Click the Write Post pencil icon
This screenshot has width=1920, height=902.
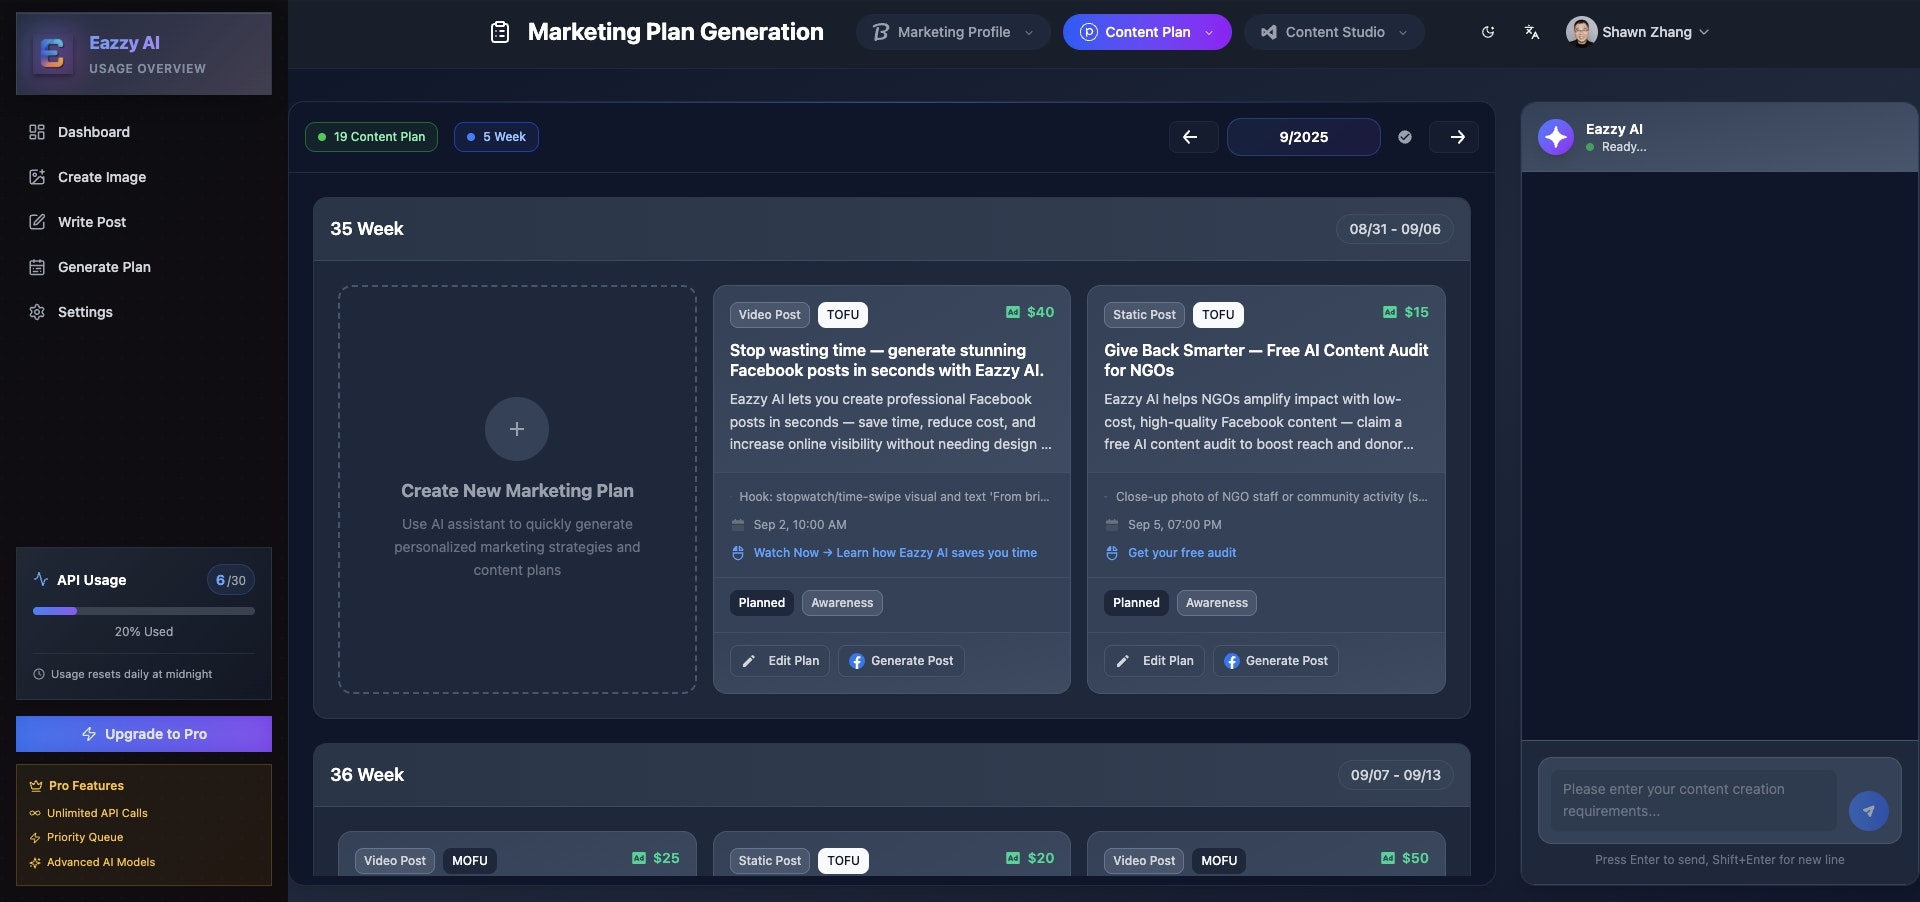point(37,222)
